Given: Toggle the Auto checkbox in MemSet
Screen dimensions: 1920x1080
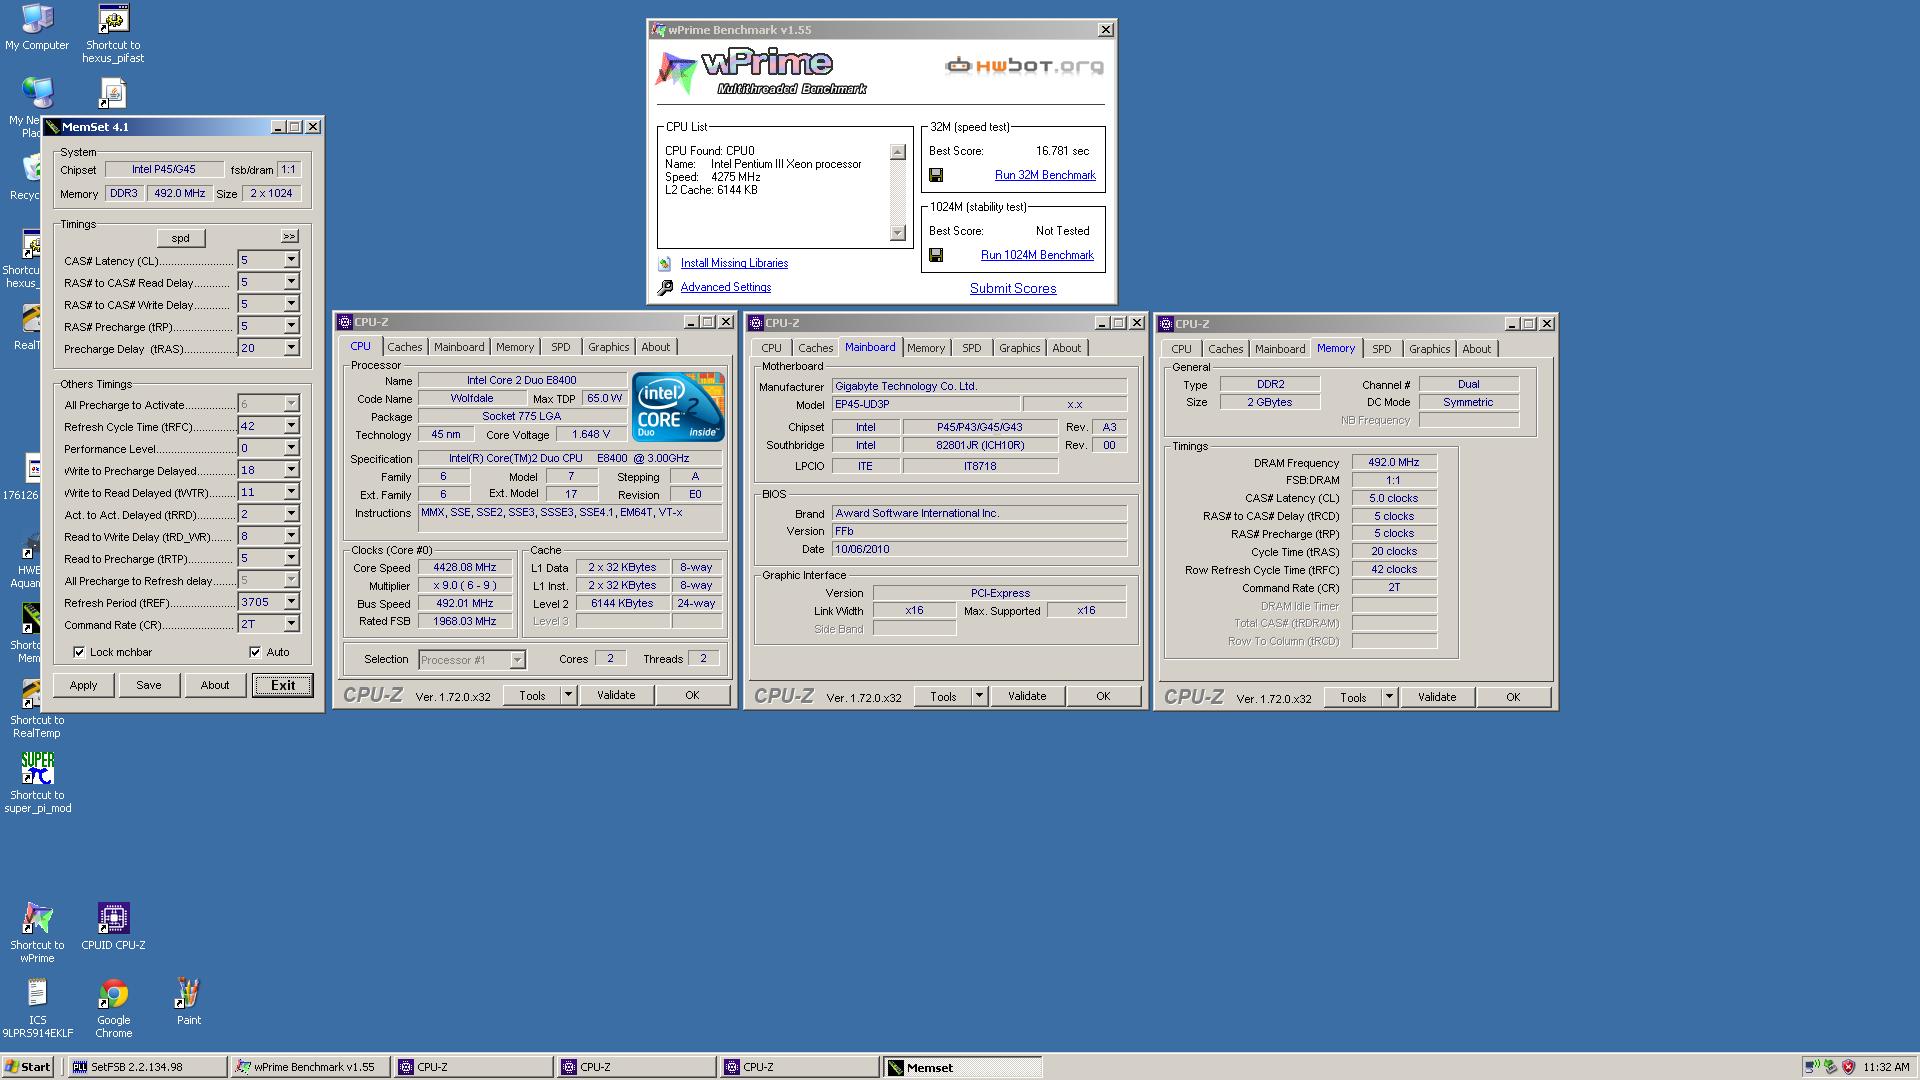Looking at the screenshot, I should coord(255,652).
